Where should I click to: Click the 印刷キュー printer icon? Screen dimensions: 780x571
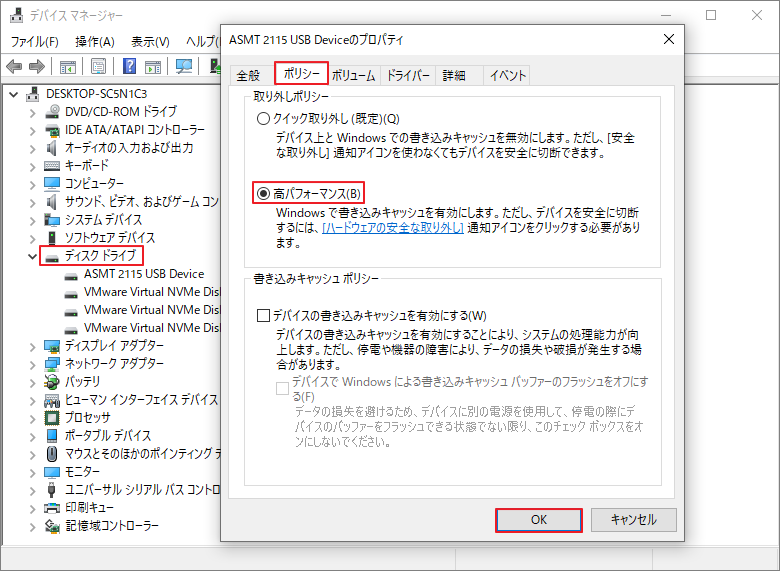click(x=52, y=507)
